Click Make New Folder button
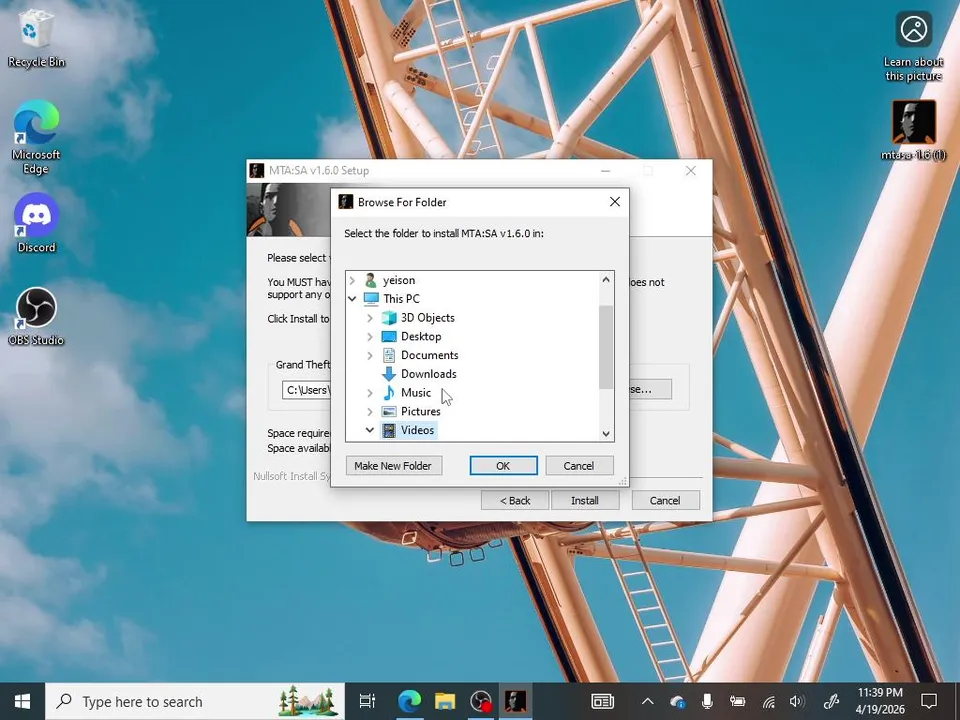This screenshot has width=960, height=720. coord(393,466)
